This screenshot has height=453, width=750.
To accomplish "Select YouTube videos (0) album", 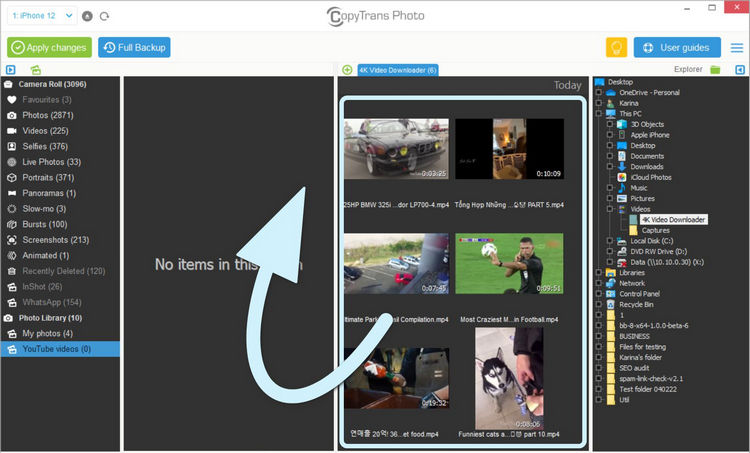I will tap(60, 349).
